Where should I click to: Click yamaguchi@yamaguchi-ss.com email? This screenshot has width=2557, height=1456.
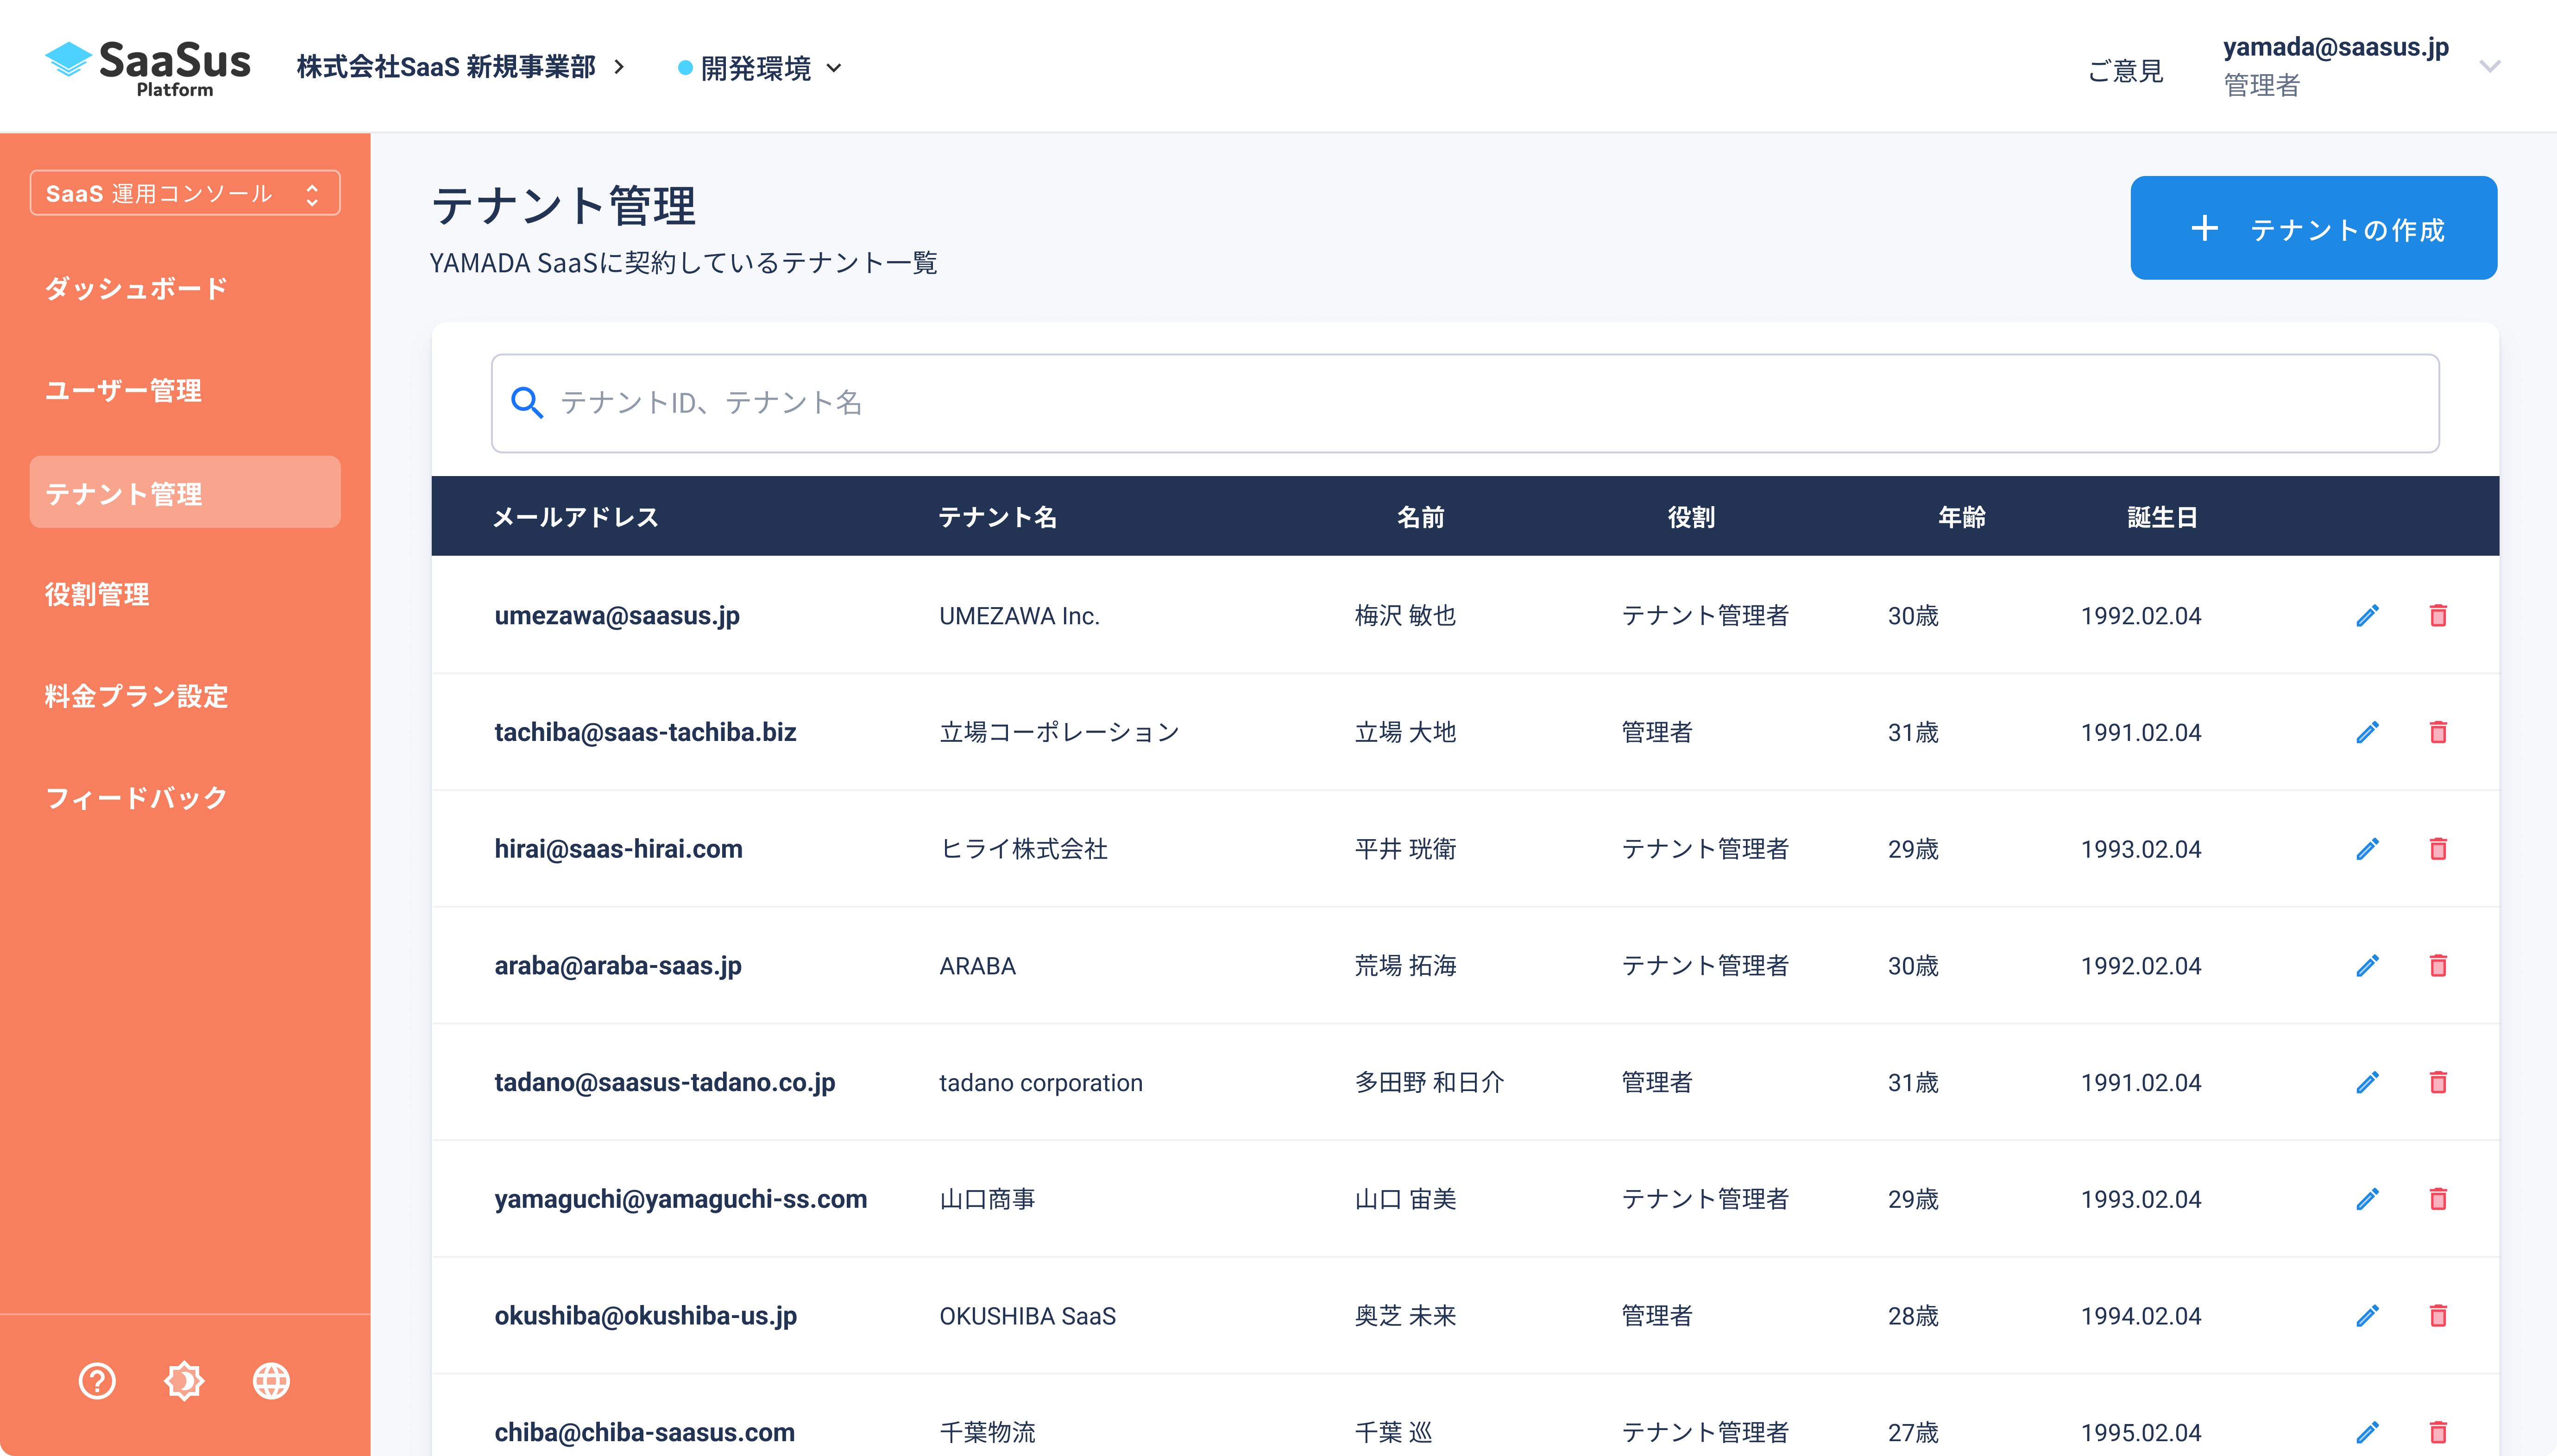click(x=680, y=1199)
